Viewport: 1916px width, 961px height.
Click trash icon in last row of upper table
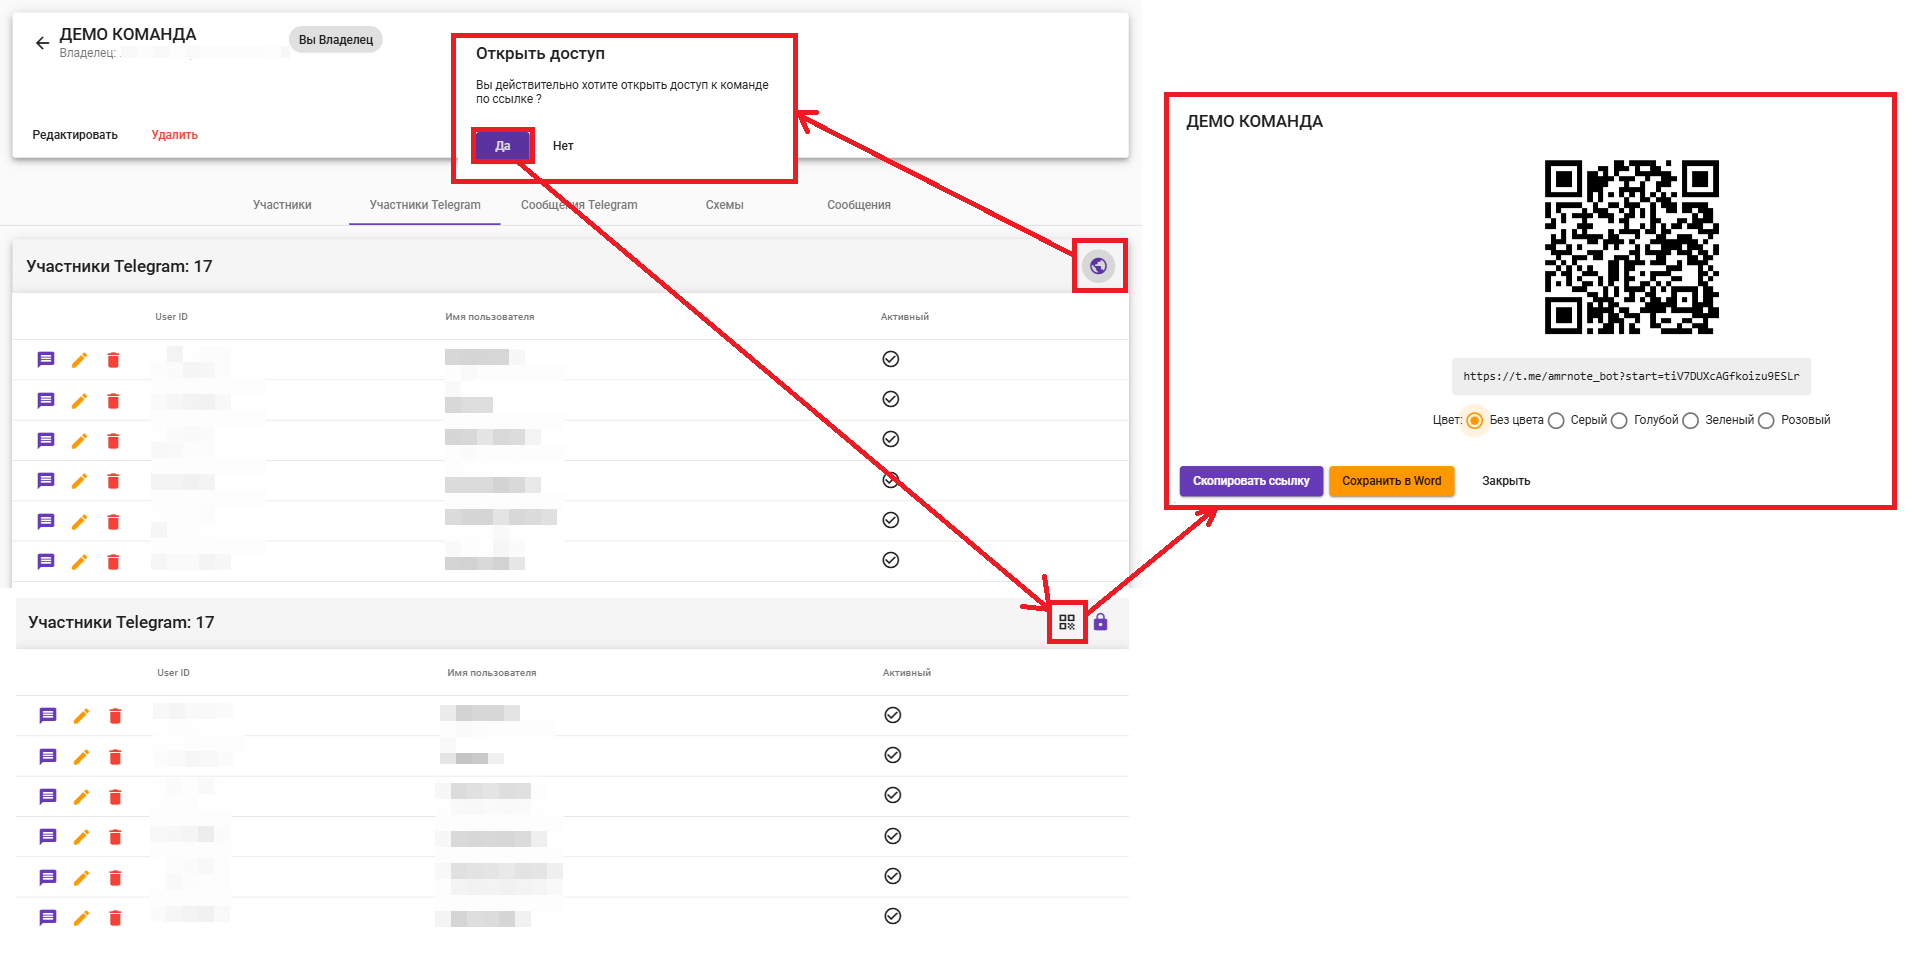113,562
